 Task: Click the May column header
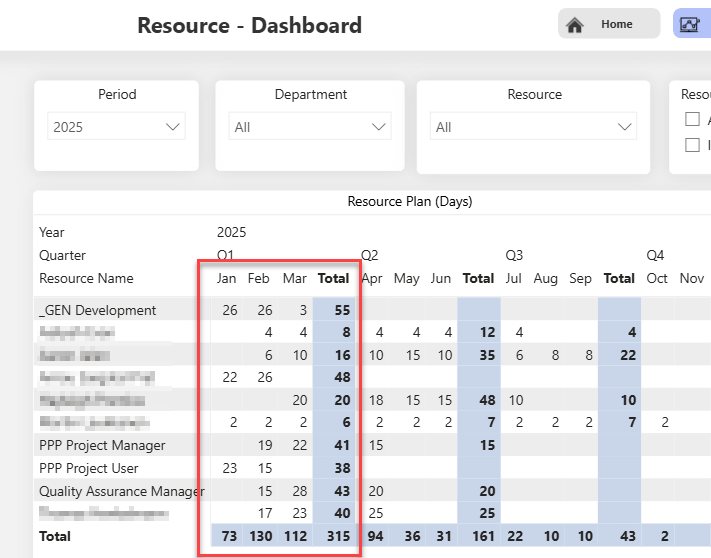[x=406, y=278]
